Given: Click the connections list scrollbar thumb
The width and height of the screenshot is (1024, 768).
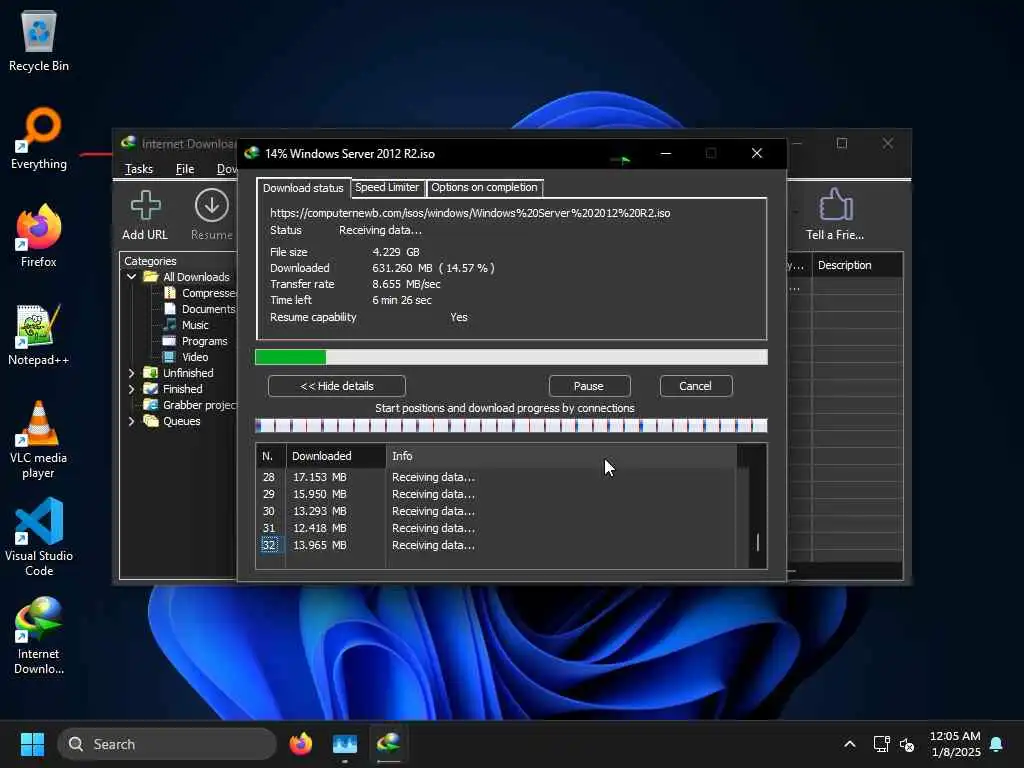Looking at the screenshot, I should click(758, 542).
